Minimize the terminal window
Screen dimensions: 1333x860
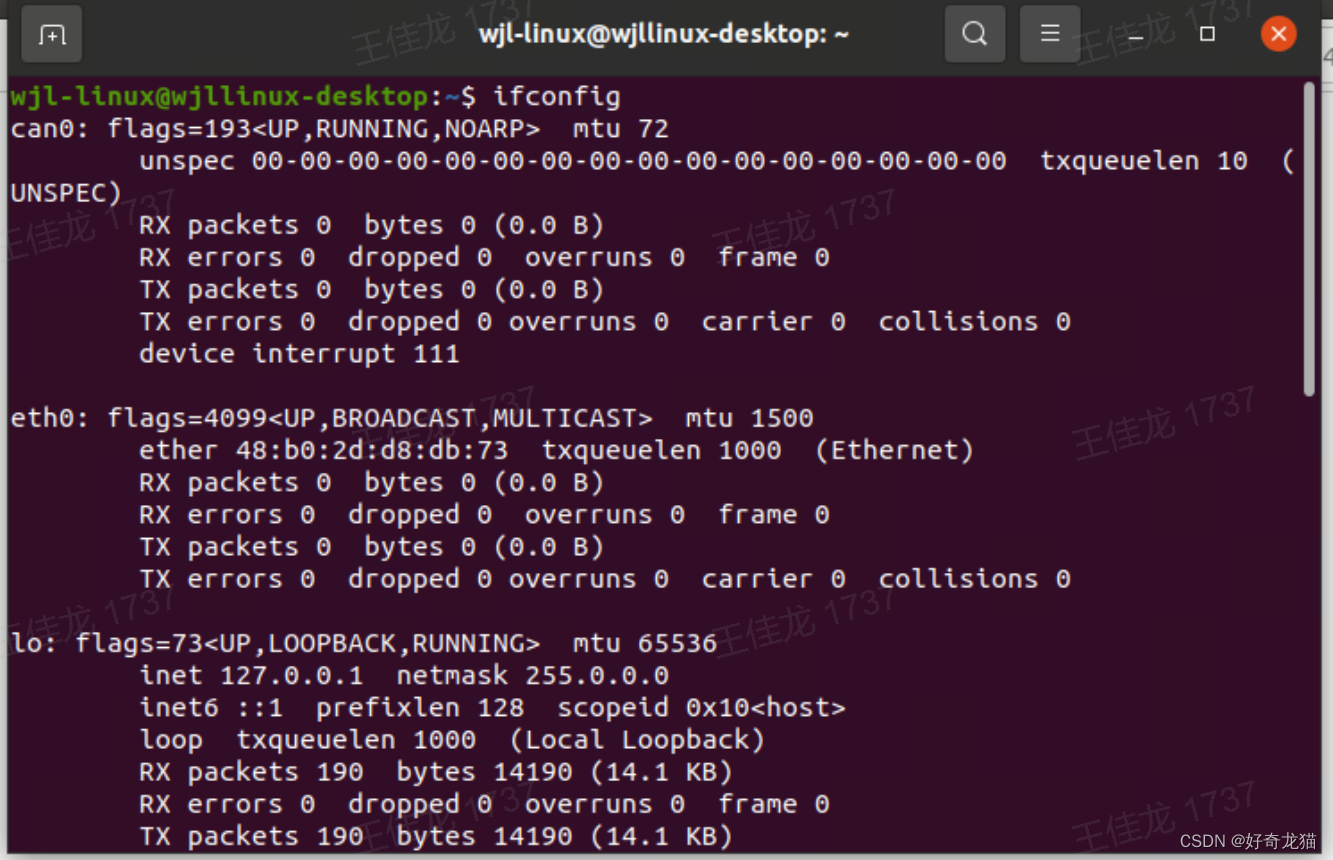(x=1136, y=35)
